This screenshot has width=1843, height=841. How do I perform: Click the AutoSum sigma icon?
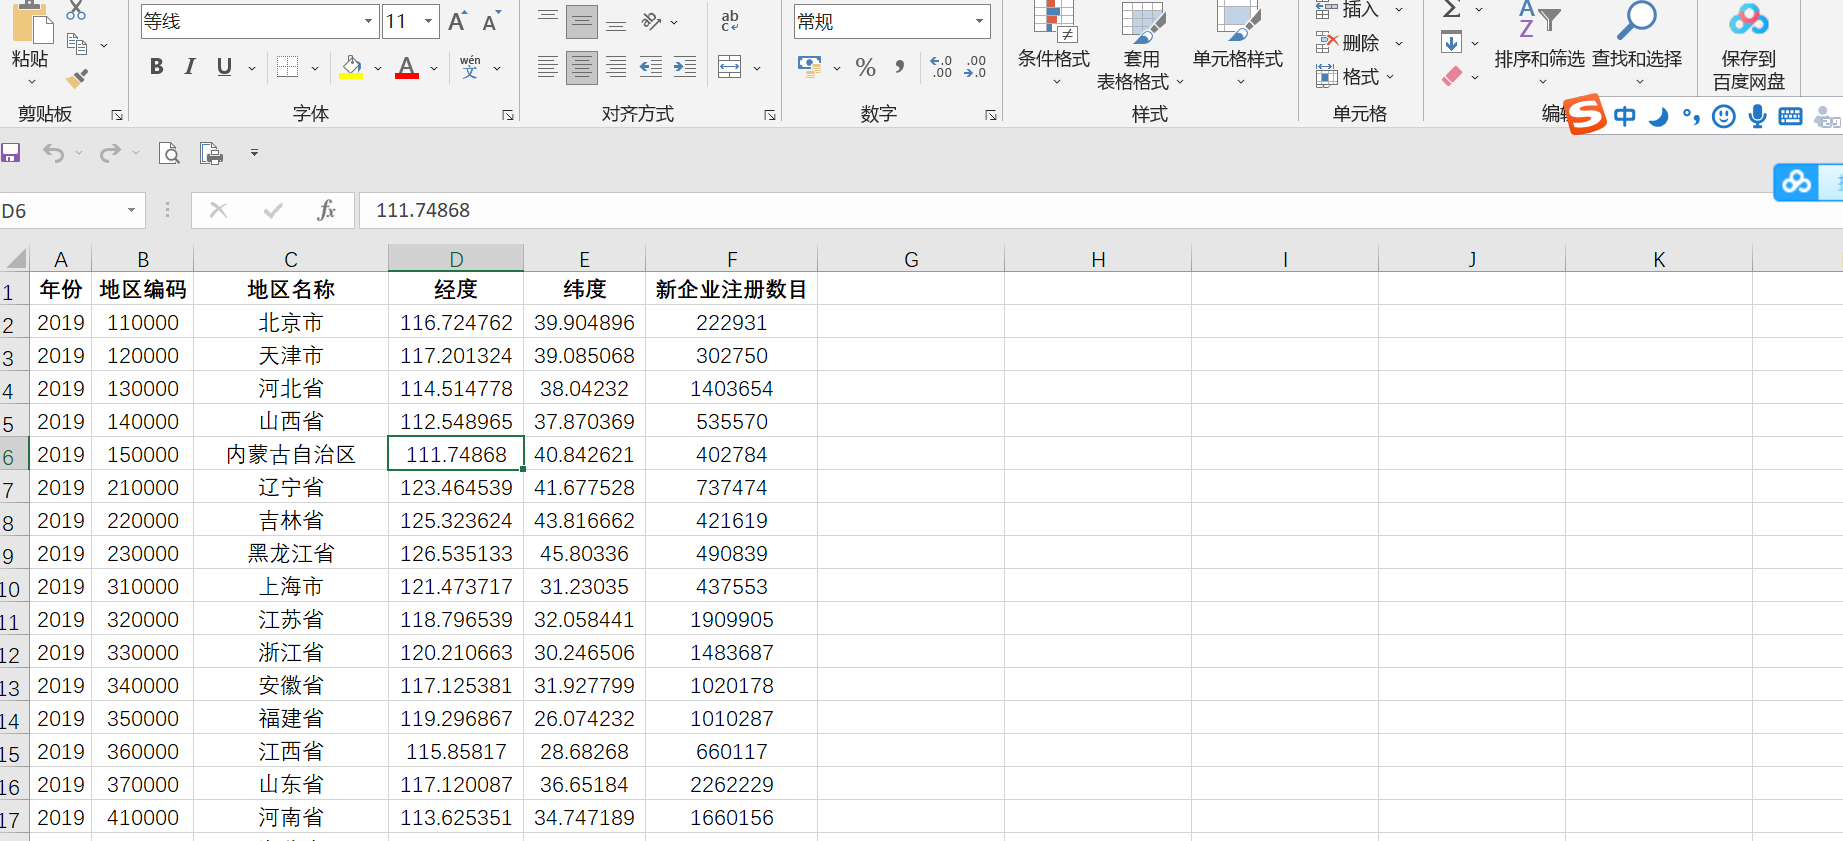point(1452,10)
